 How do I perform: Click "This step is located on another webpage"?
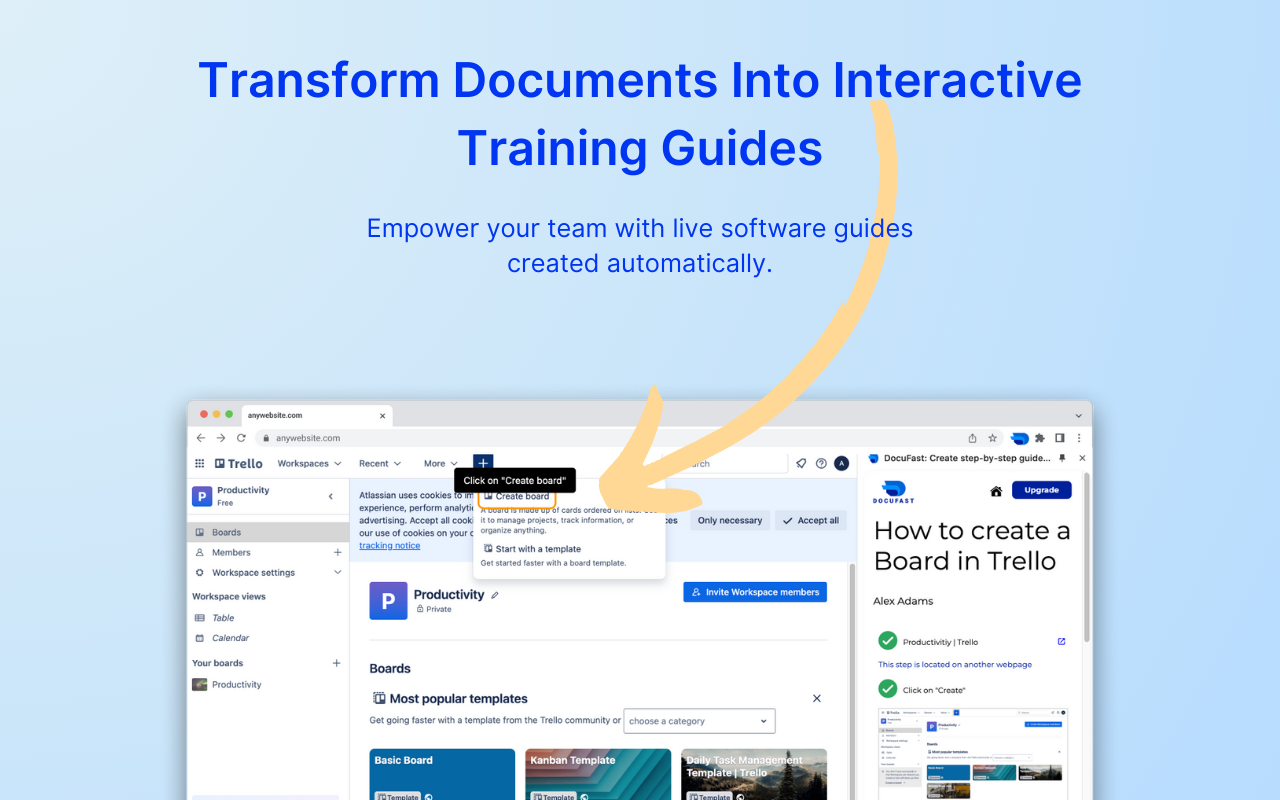pyautogui.click(x=955, y=664)
